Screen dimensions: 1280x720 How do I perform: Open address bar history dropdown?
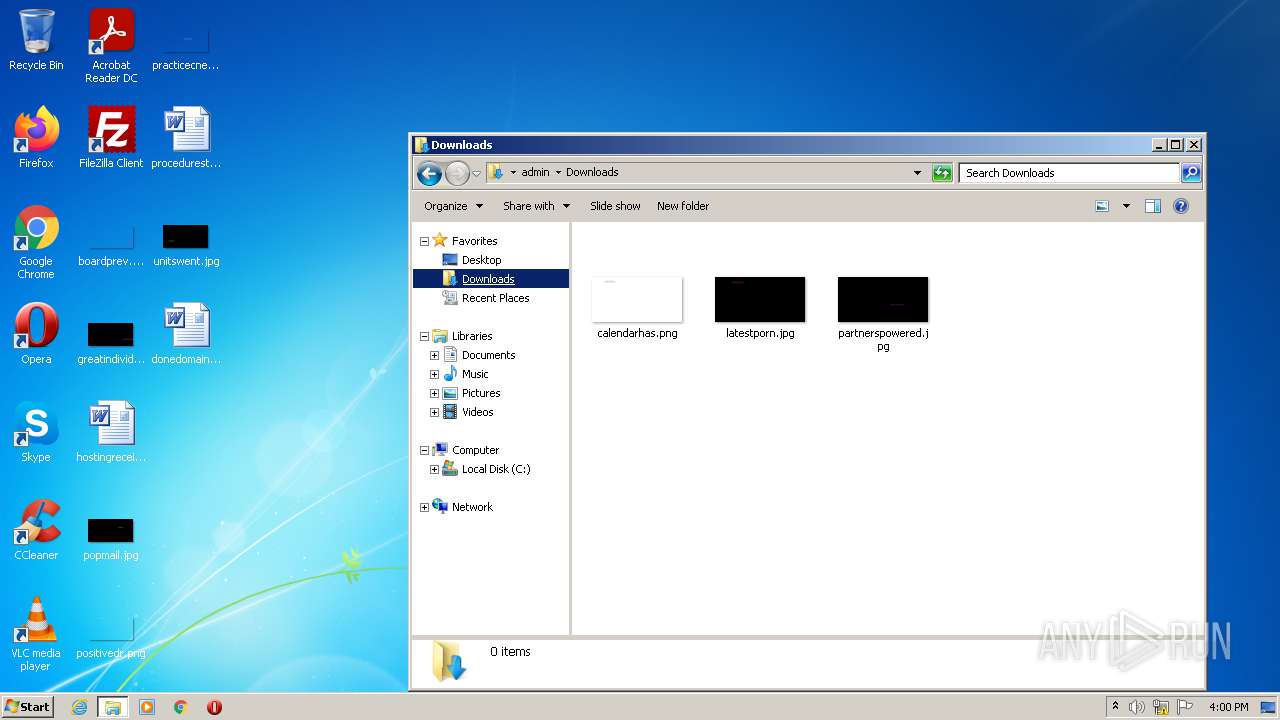917,173
